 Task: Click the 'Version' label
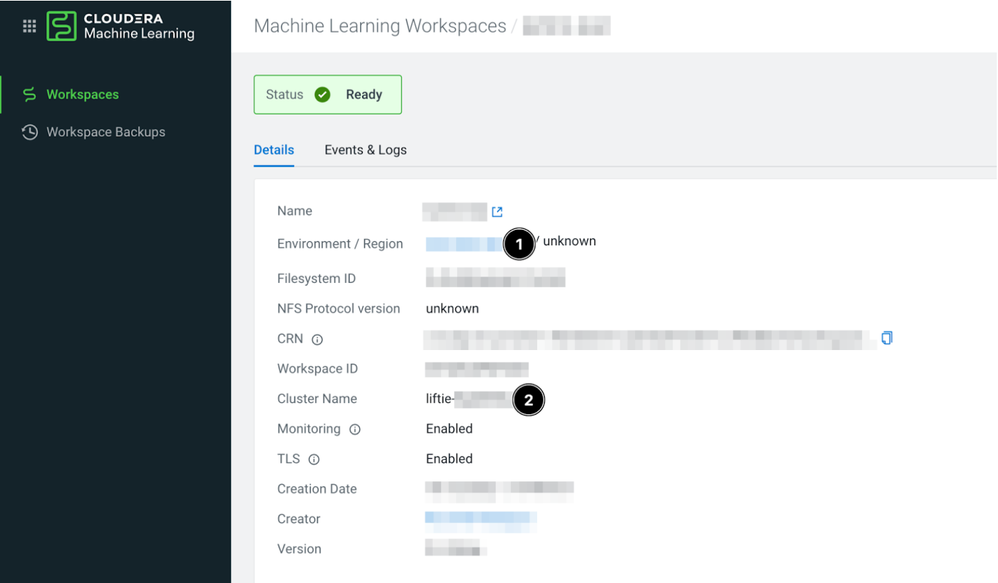pos(299,549)
